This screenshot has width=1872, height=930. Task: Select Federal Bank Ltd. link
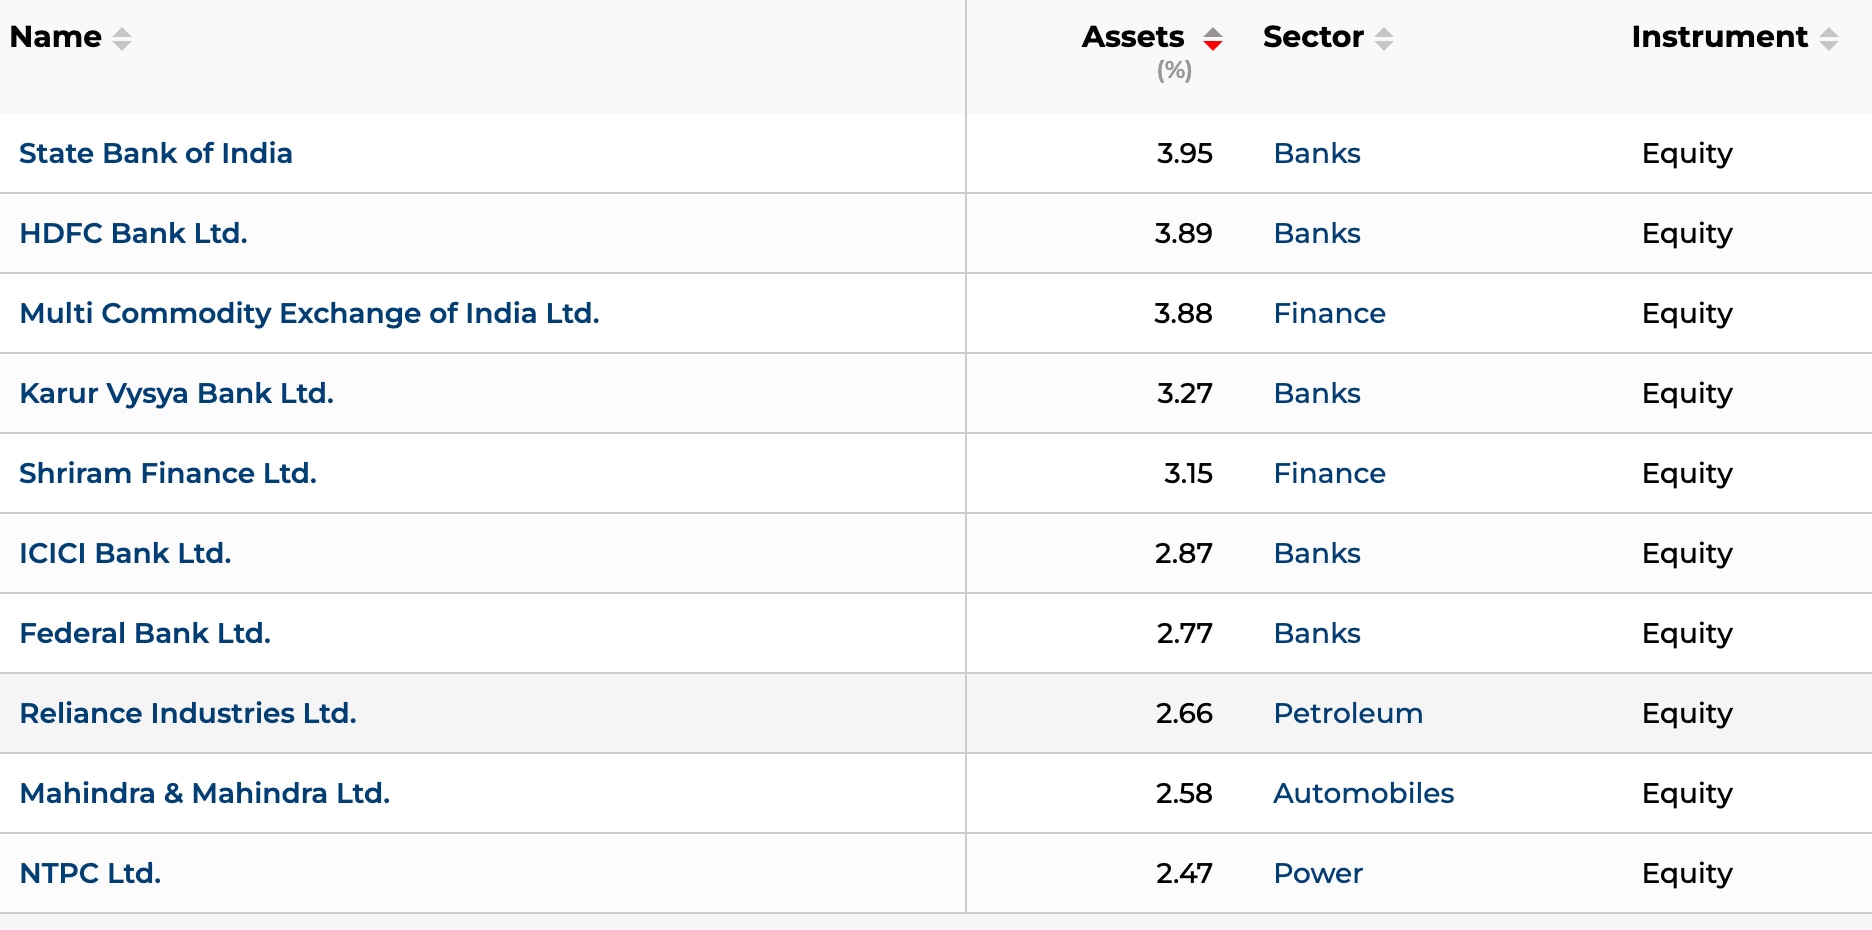pos(145,633)
